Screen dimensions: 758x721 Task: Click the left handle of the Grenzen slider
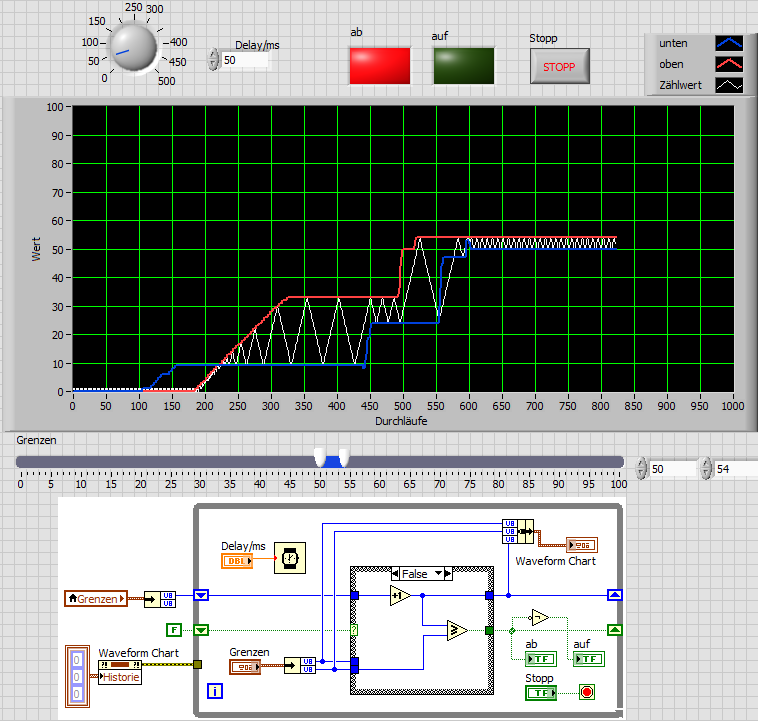(x=320, y=456)
